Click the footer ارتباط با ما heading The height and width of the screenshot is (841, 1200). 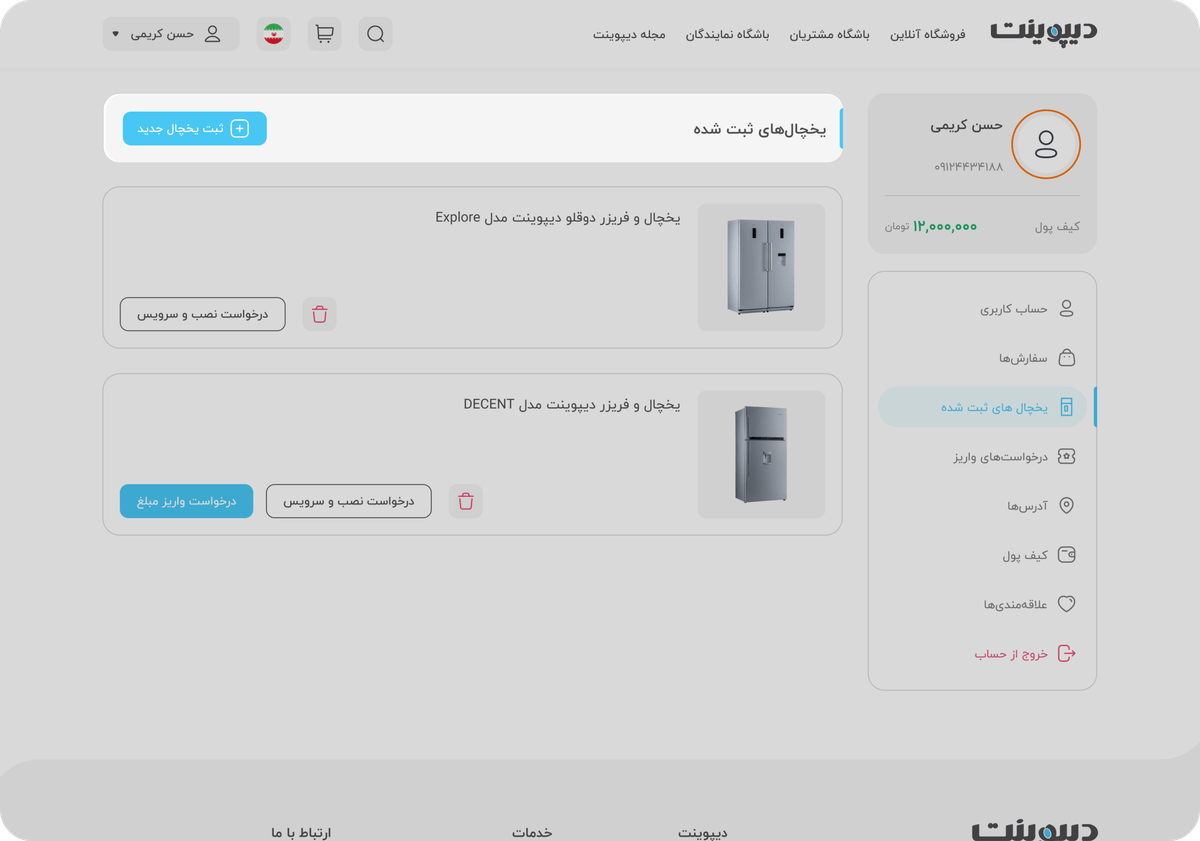coord(301,832)
